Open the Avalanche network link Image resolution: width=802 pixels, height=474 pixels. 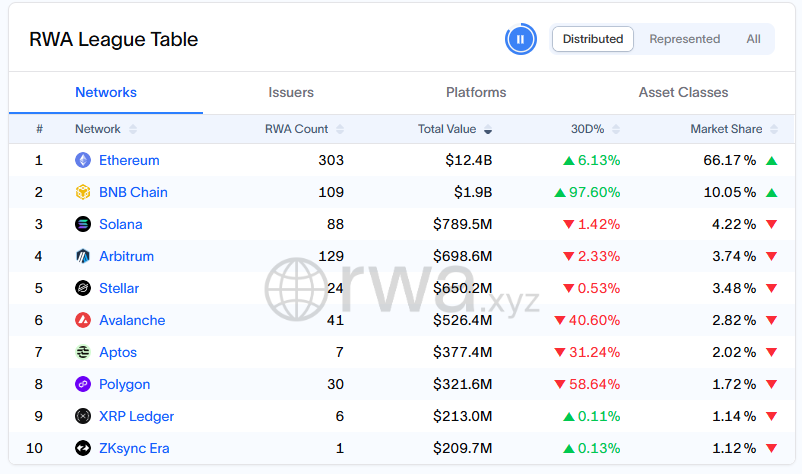[x=132, y=320]
